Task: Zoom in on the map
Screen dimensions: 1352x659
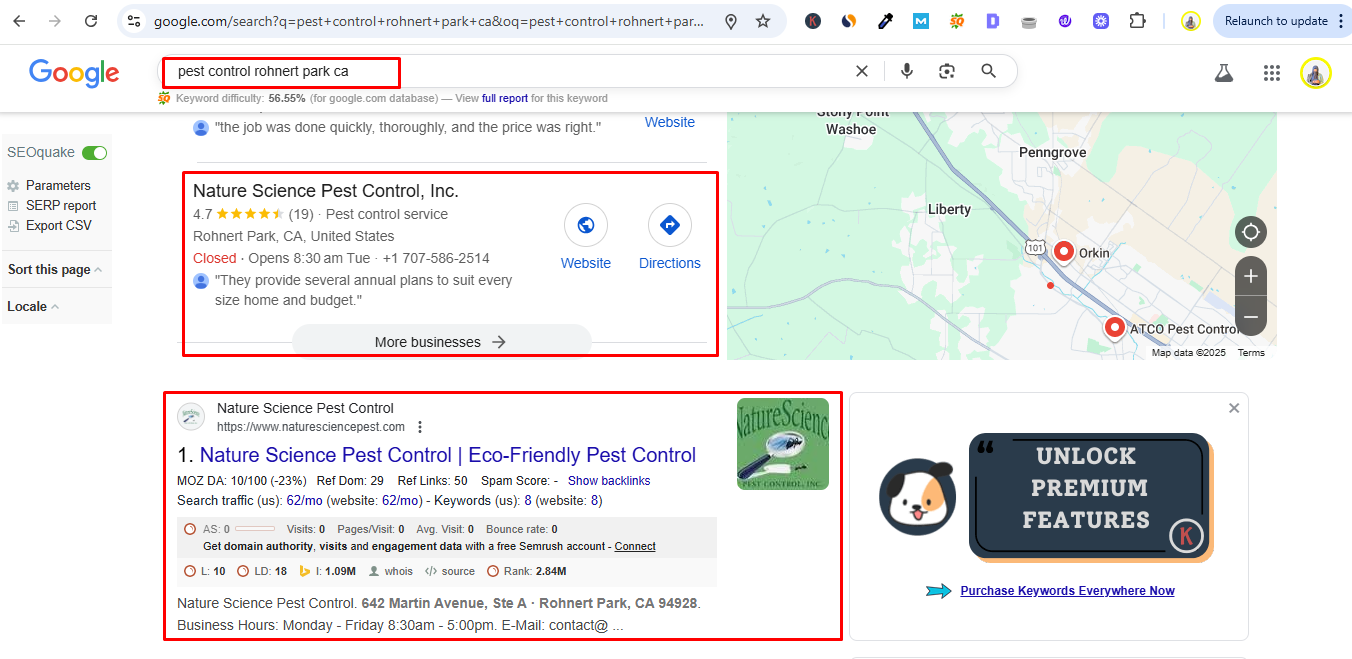Action: pos(1251,276)
